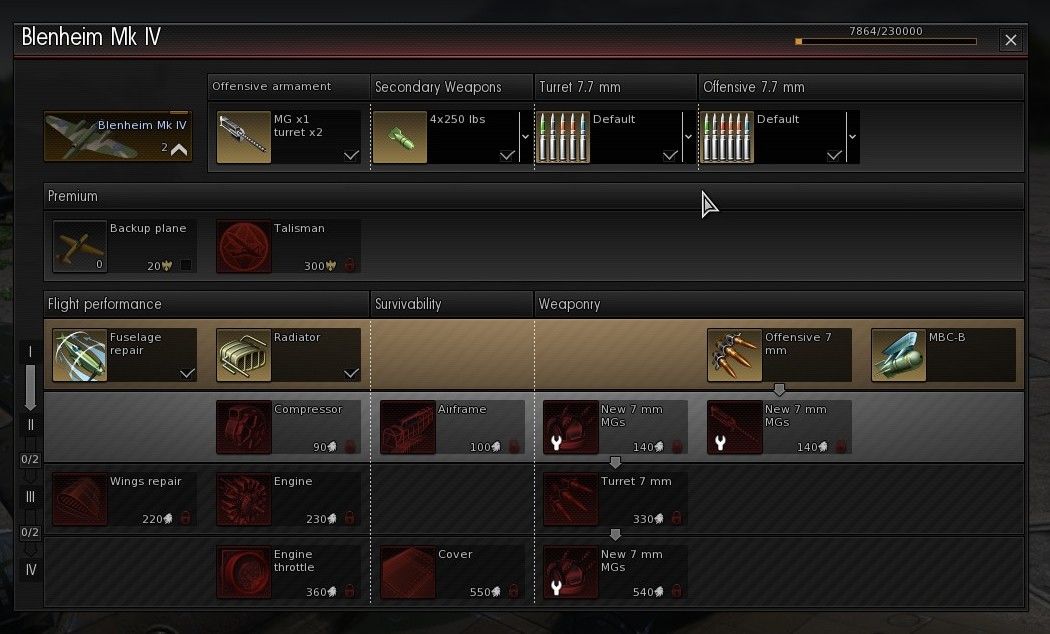Click the research progress bar 7864/230000

(x=886, y=42)
